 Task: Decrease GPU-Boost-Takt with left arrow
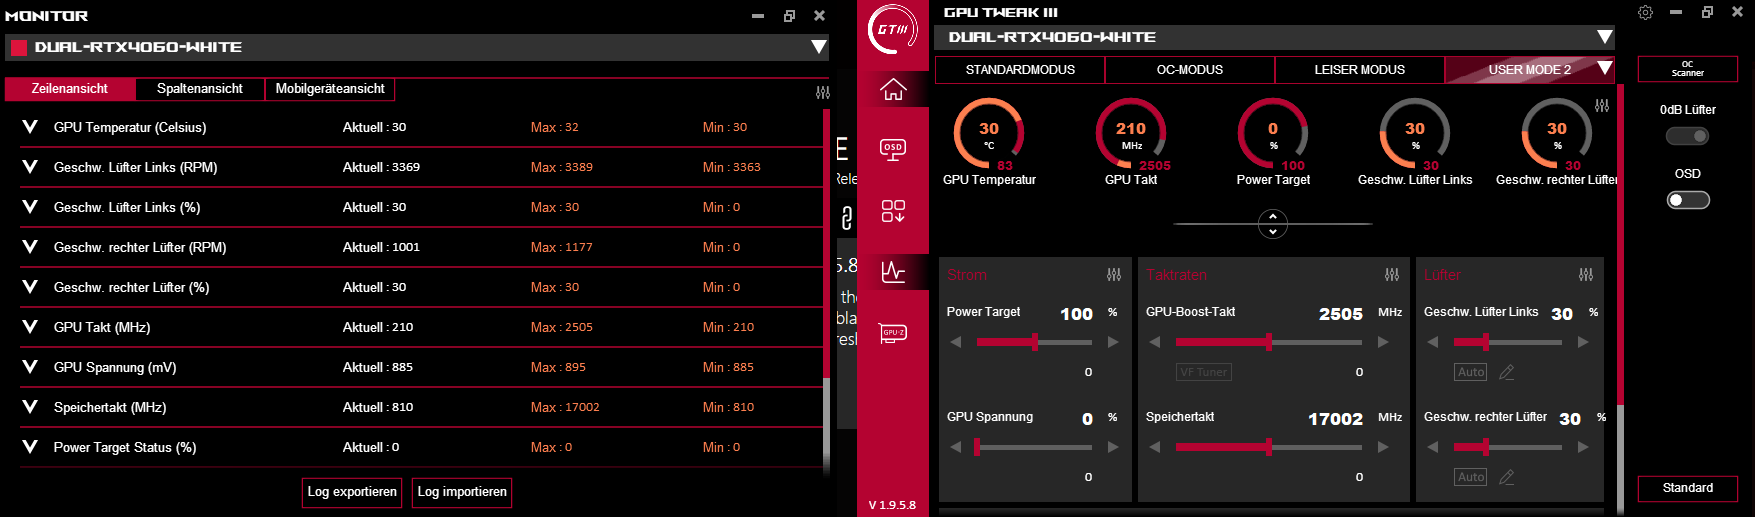tap(1155, 342)
